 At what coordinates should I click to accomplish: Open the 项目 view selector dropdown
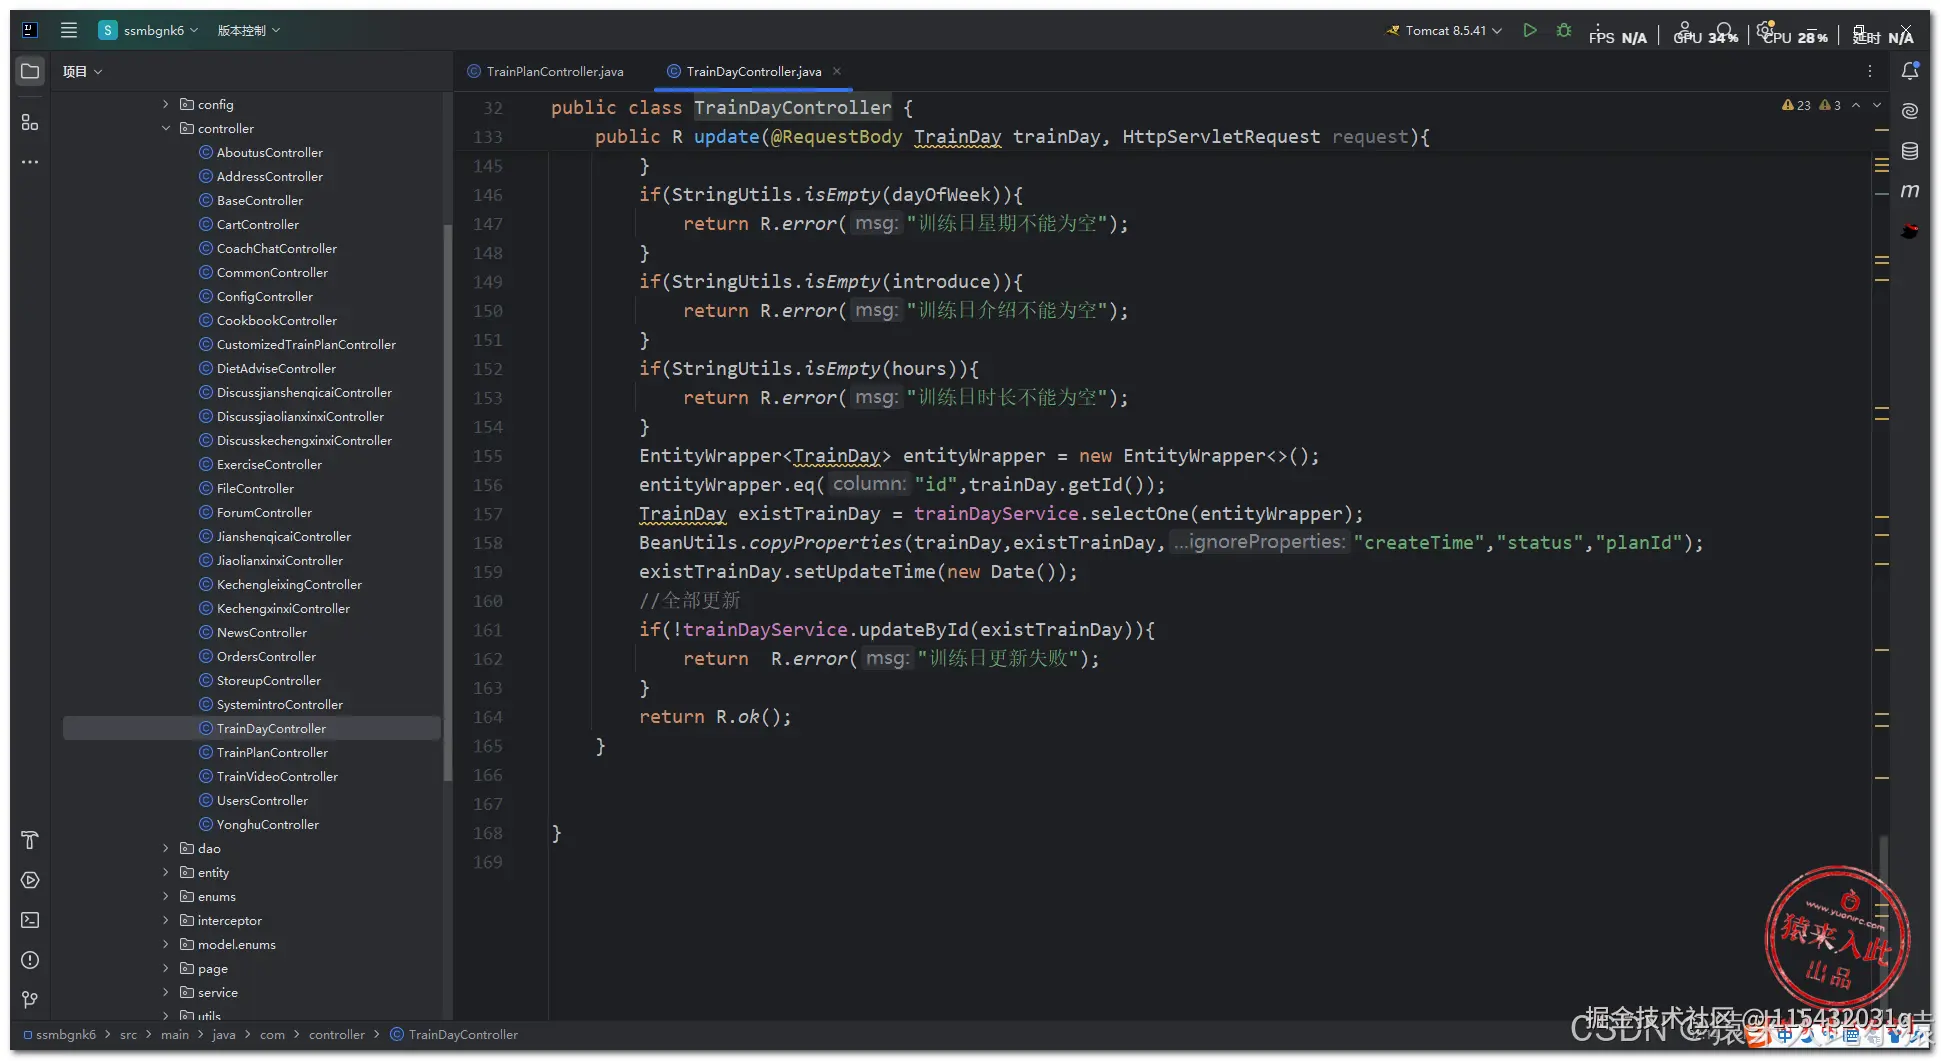(83, 71)
